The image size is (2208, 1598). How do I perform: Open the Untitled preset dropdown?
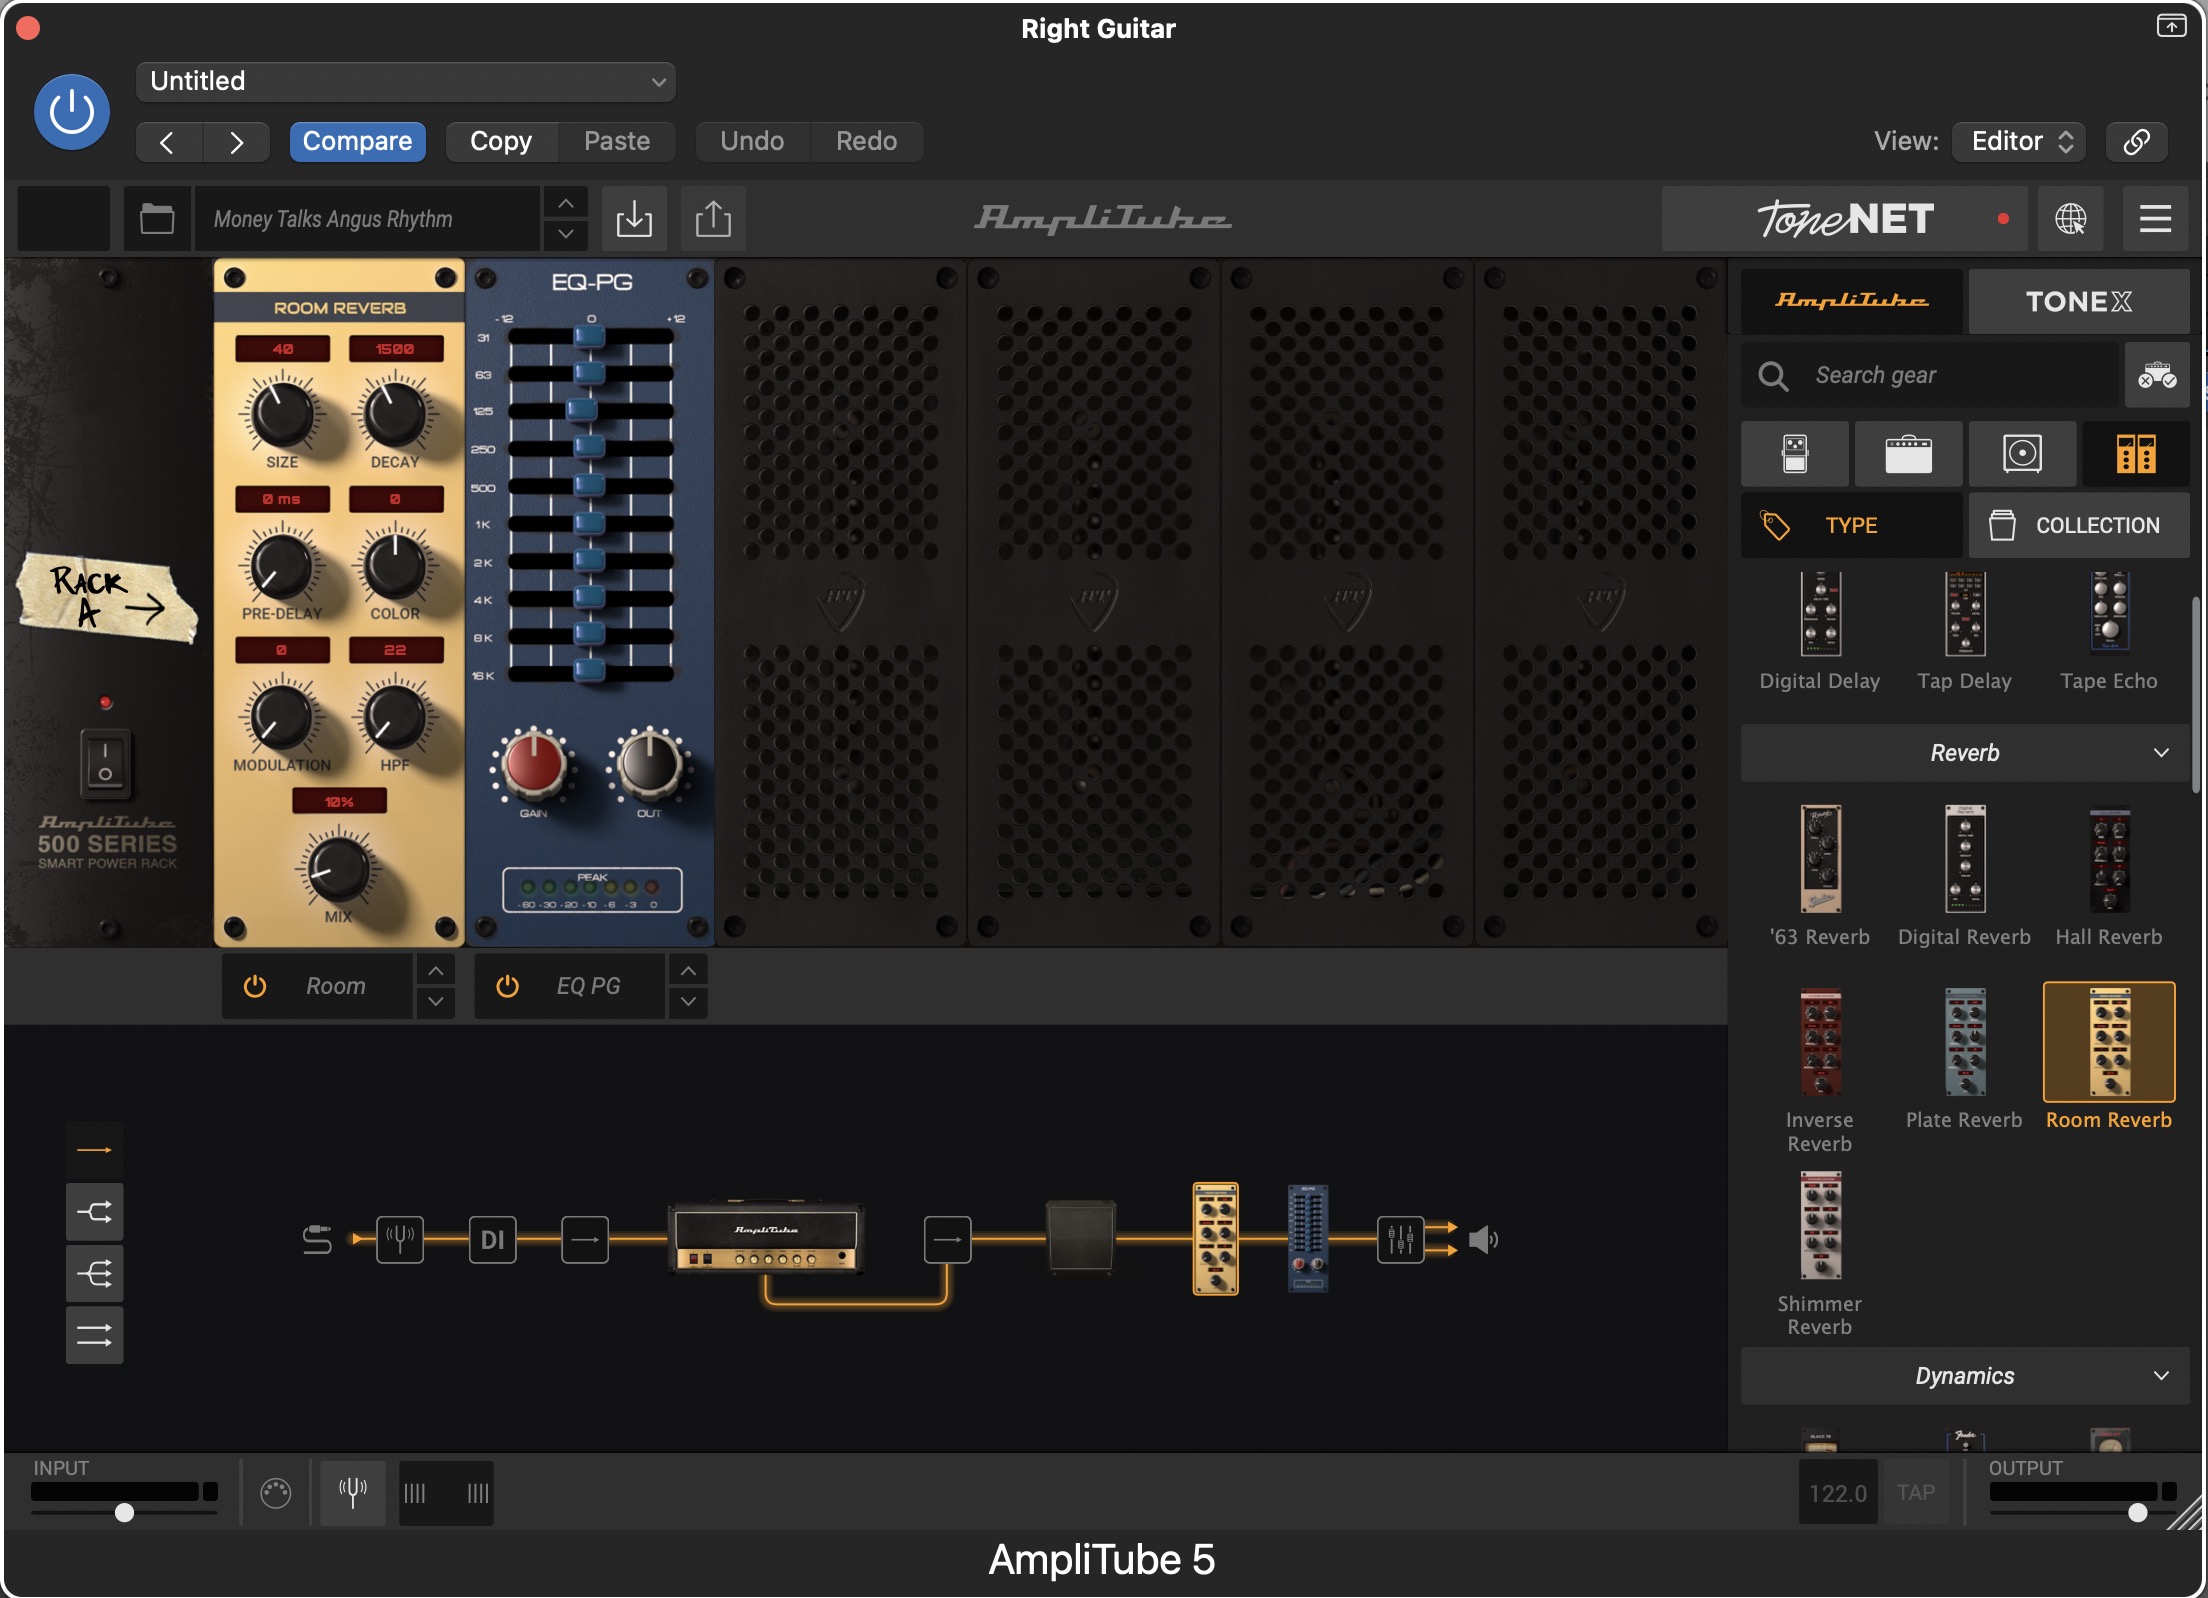coord(405,81)
